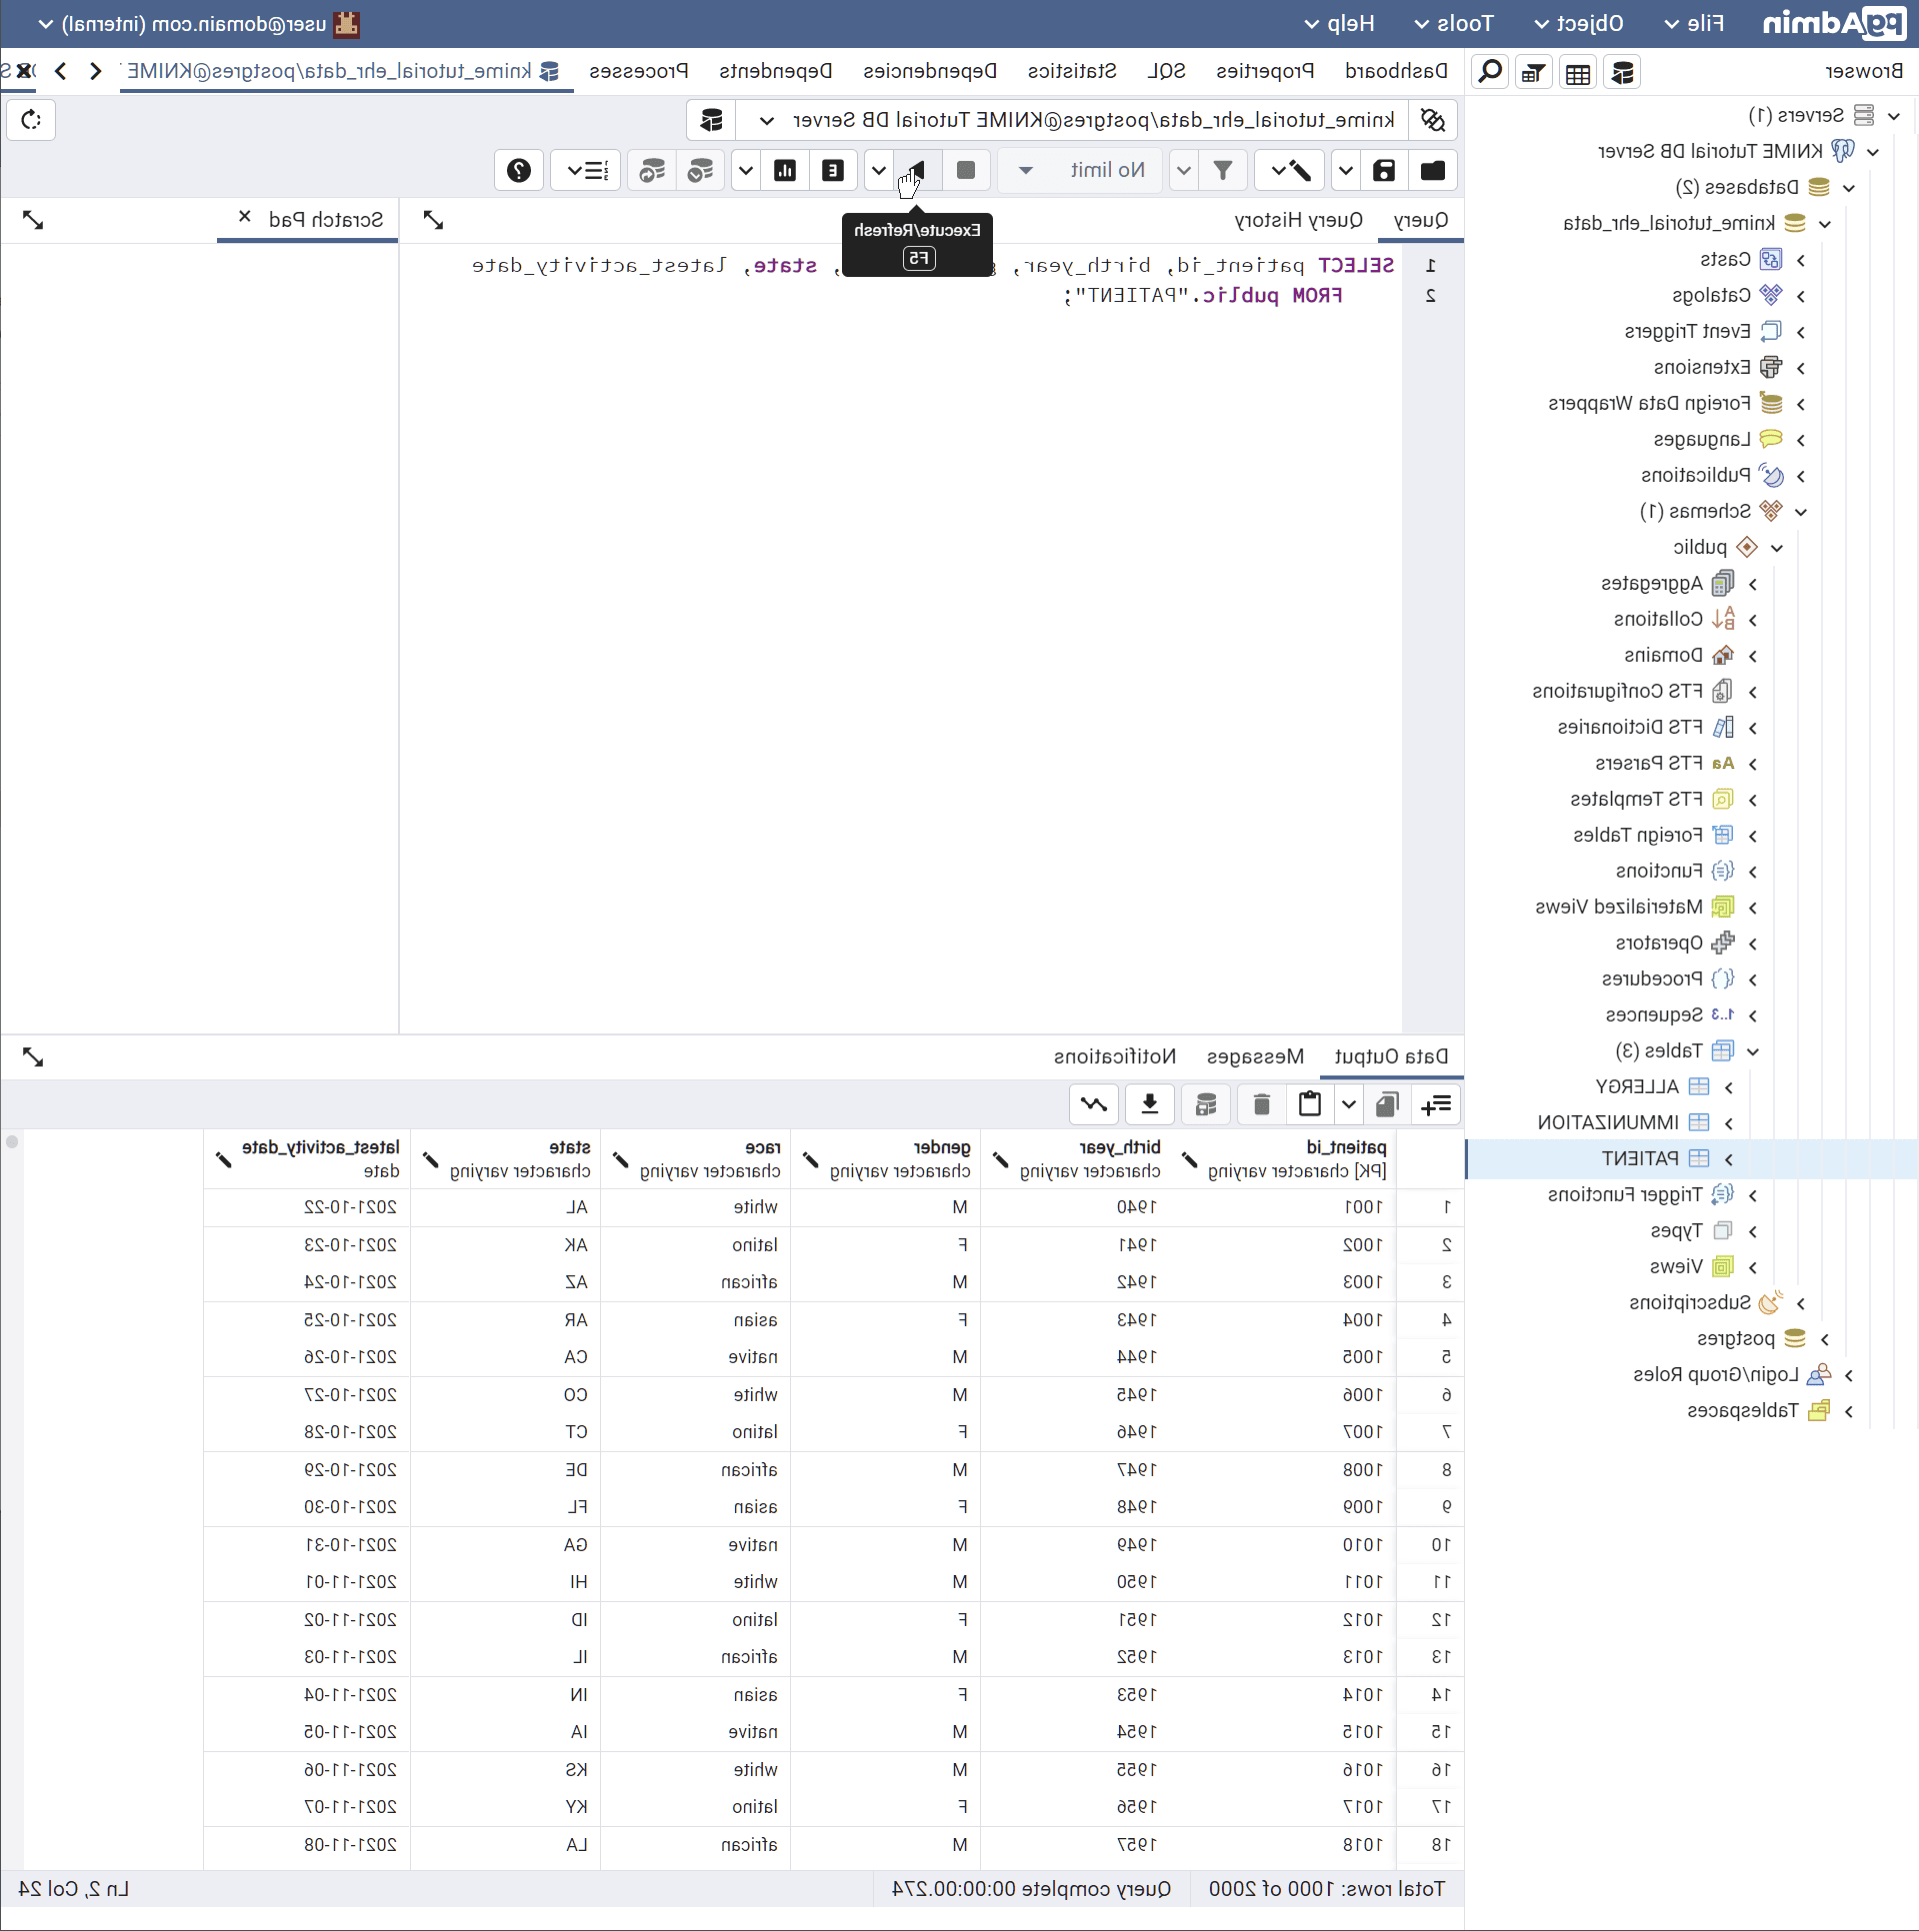The width and height of the screenshot is (1919, 1931).
Task: Click the Save Data Changes icon
Action: (1206, 1104)
